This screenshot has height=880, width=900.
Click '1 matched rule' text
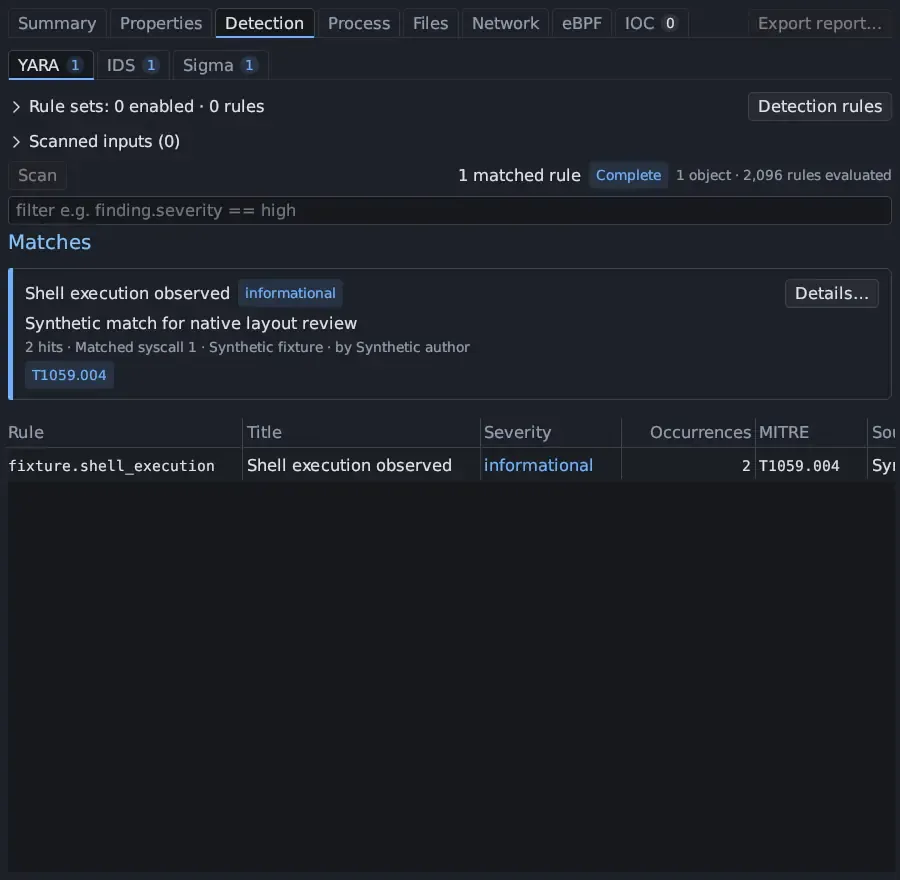[x=519, y=176]
